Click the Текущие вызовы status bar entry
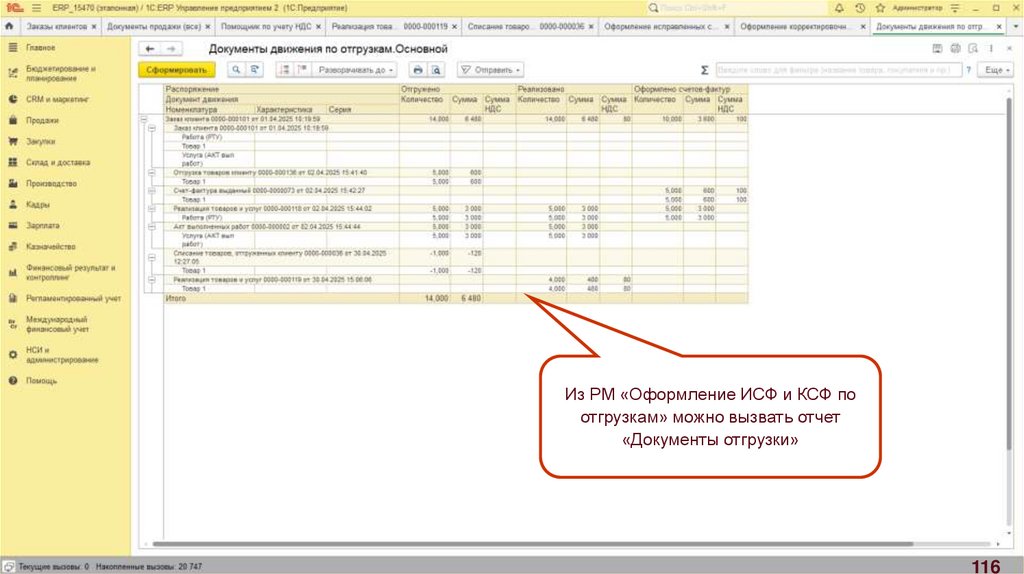Screen dimensions: 1024x574 (52, 566)
